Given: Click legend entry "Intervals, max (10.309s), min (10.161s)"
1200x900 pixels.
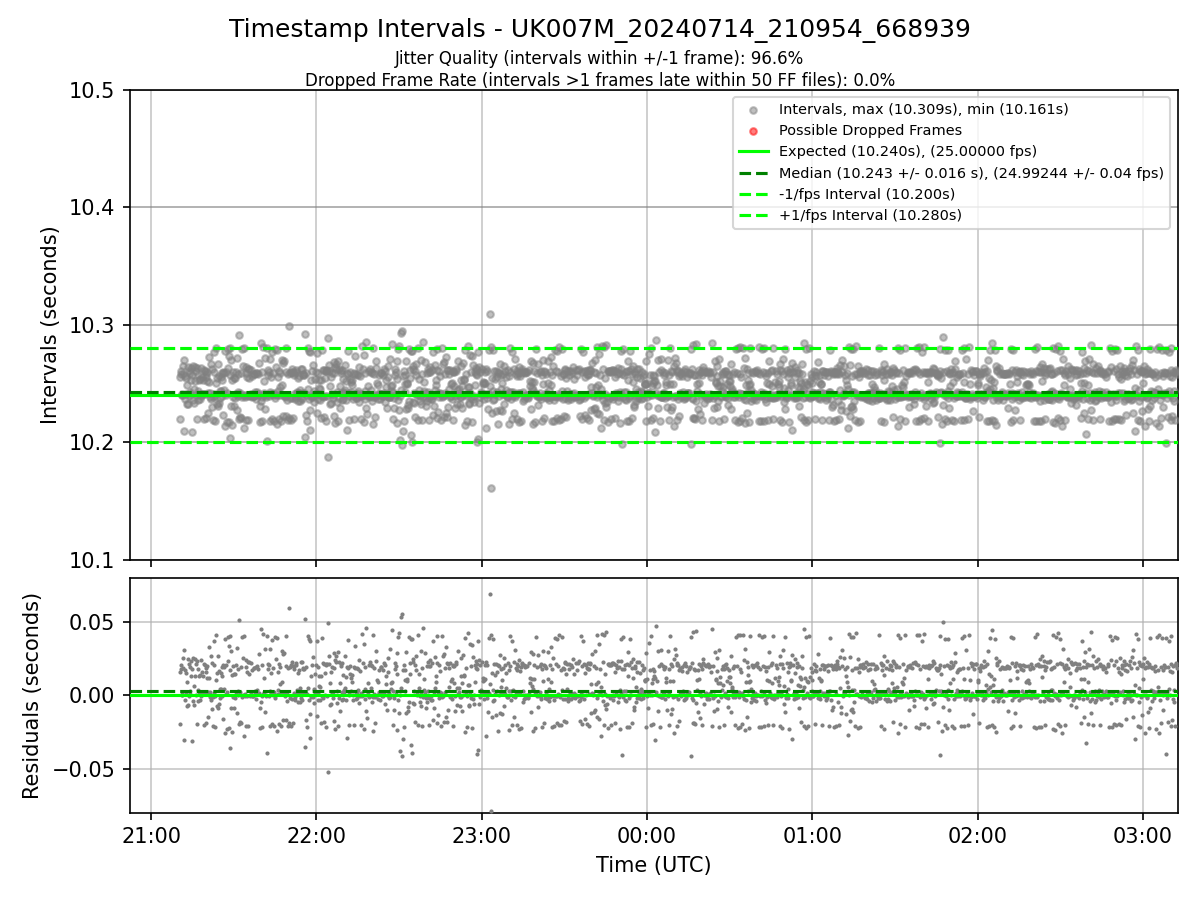Looking at the screenshot, I should pos(924,109).
